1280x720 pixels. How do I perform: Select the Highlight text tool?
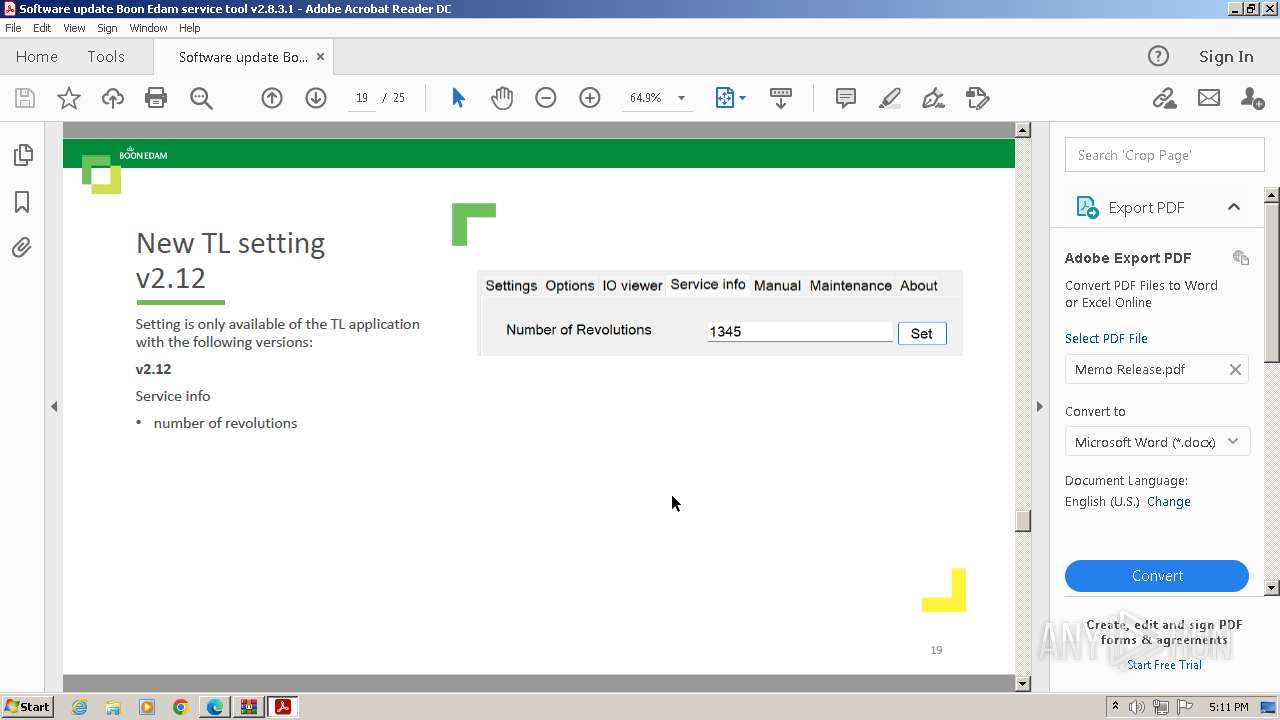tap(889, 98)
